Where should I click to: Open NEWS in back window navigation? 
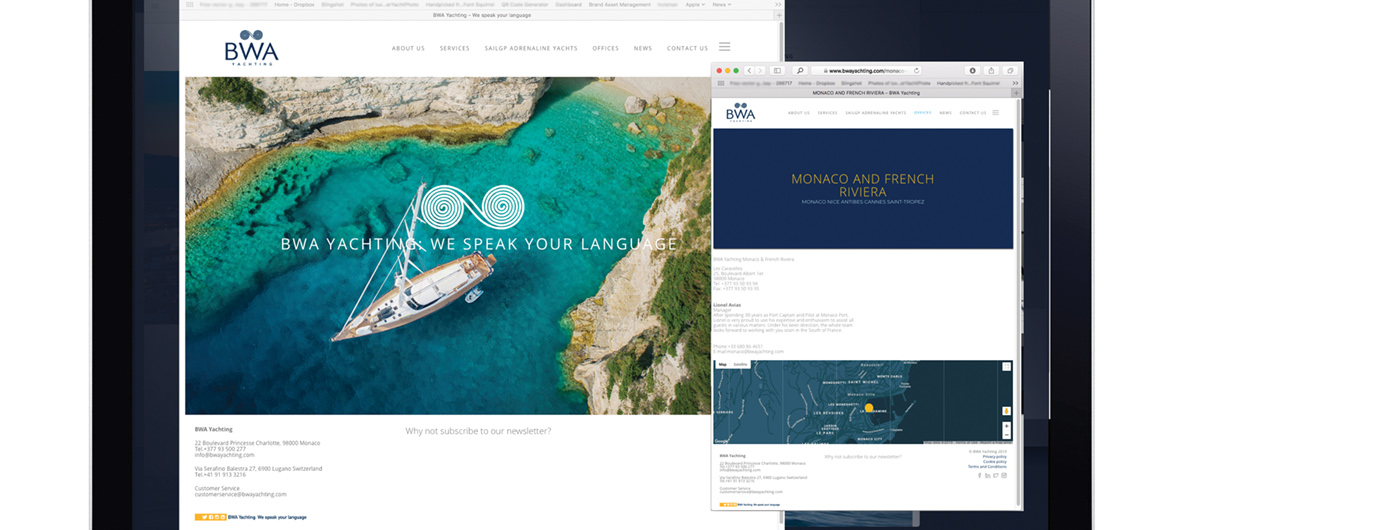[x=642, y=48]
